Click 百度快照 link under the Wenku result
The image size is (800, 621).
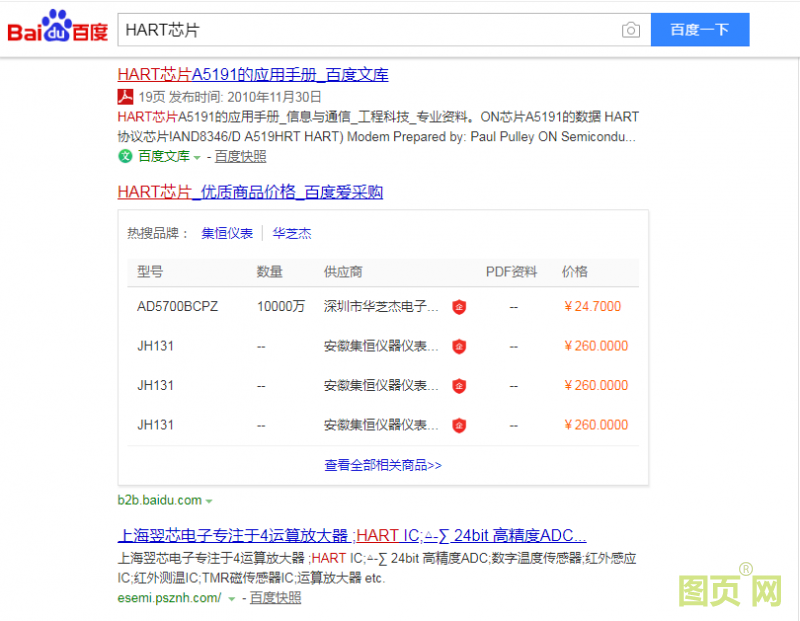[240, 156]
